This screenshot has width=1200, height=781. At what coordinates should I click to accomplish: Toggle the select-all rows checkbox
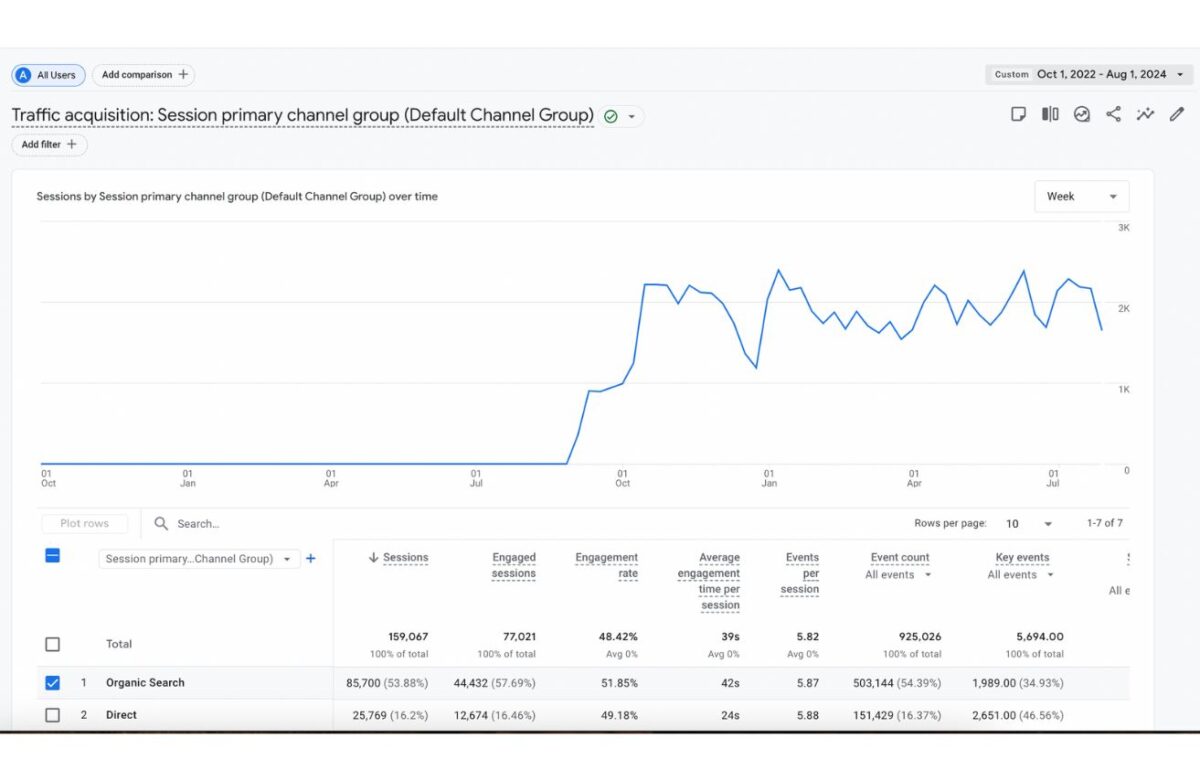[x=52, y=559]
